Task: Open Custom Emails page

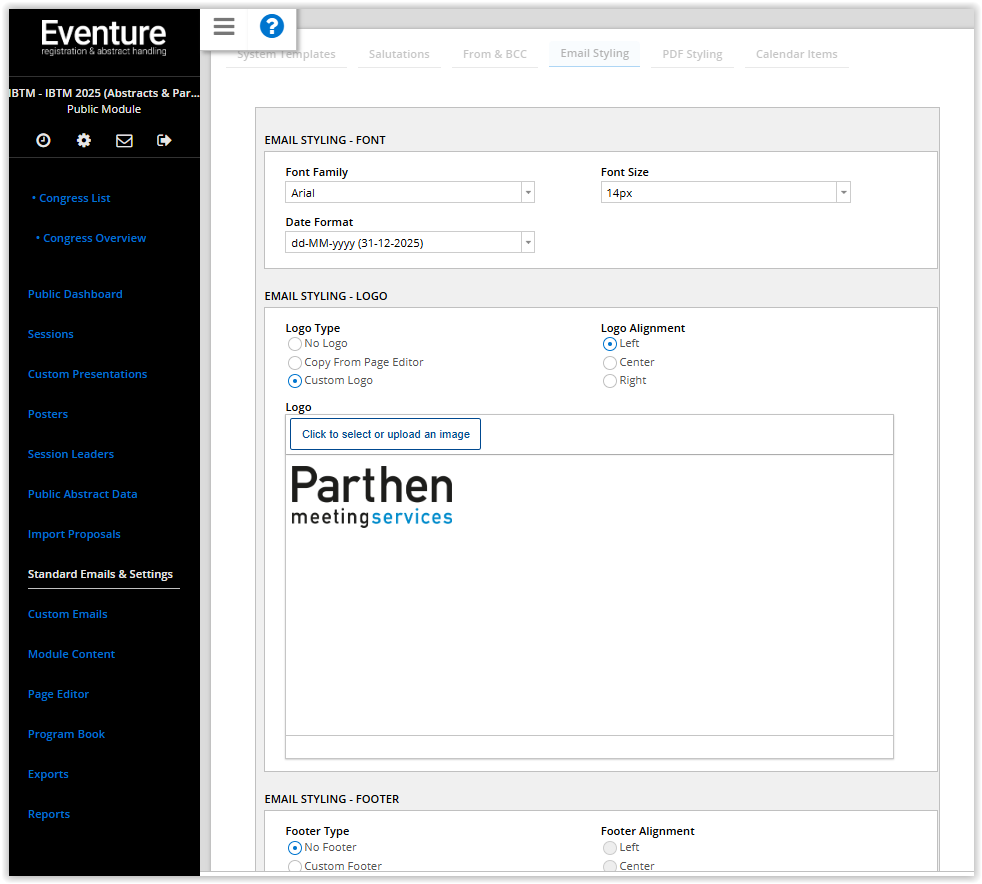Action: [68, 615]
